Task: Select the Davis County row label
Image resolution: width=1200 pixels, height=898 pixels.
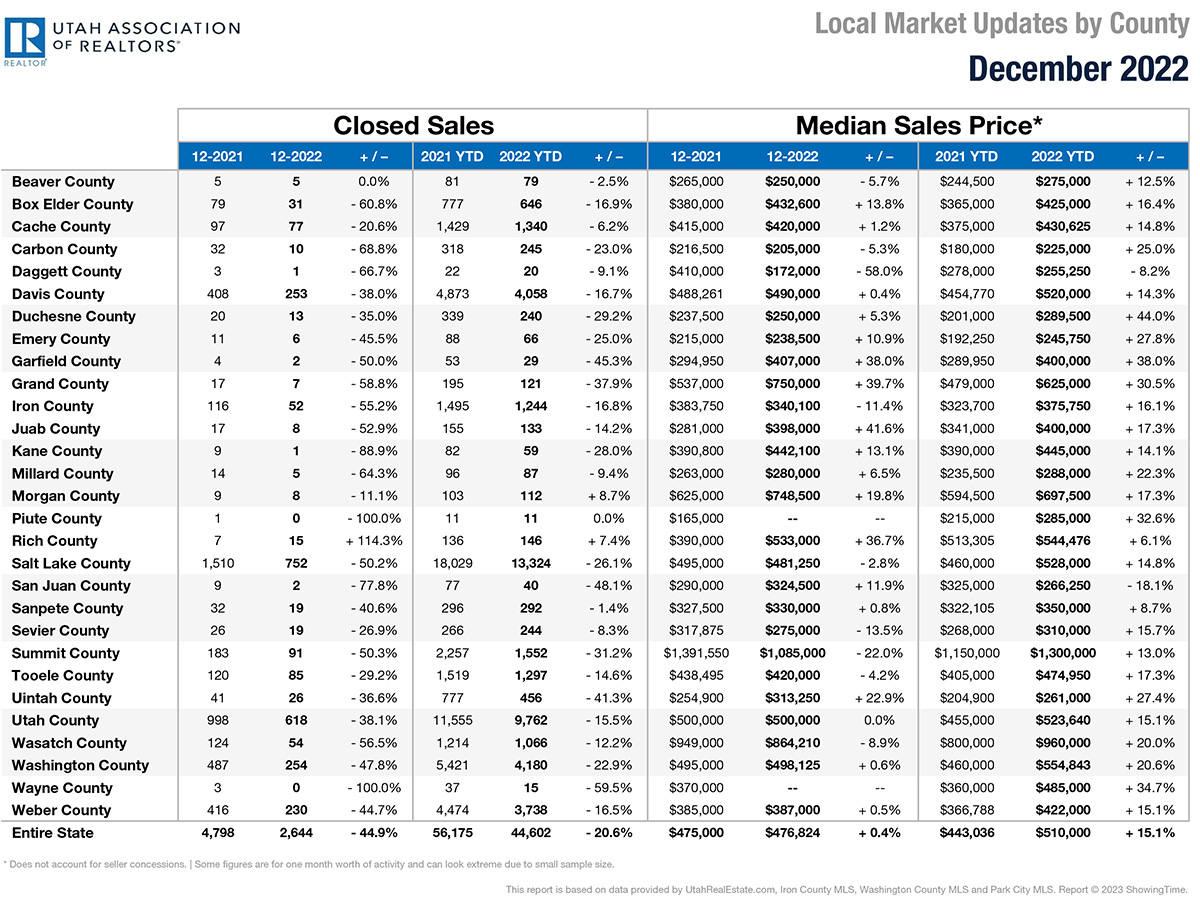Action: coord(59,294)
